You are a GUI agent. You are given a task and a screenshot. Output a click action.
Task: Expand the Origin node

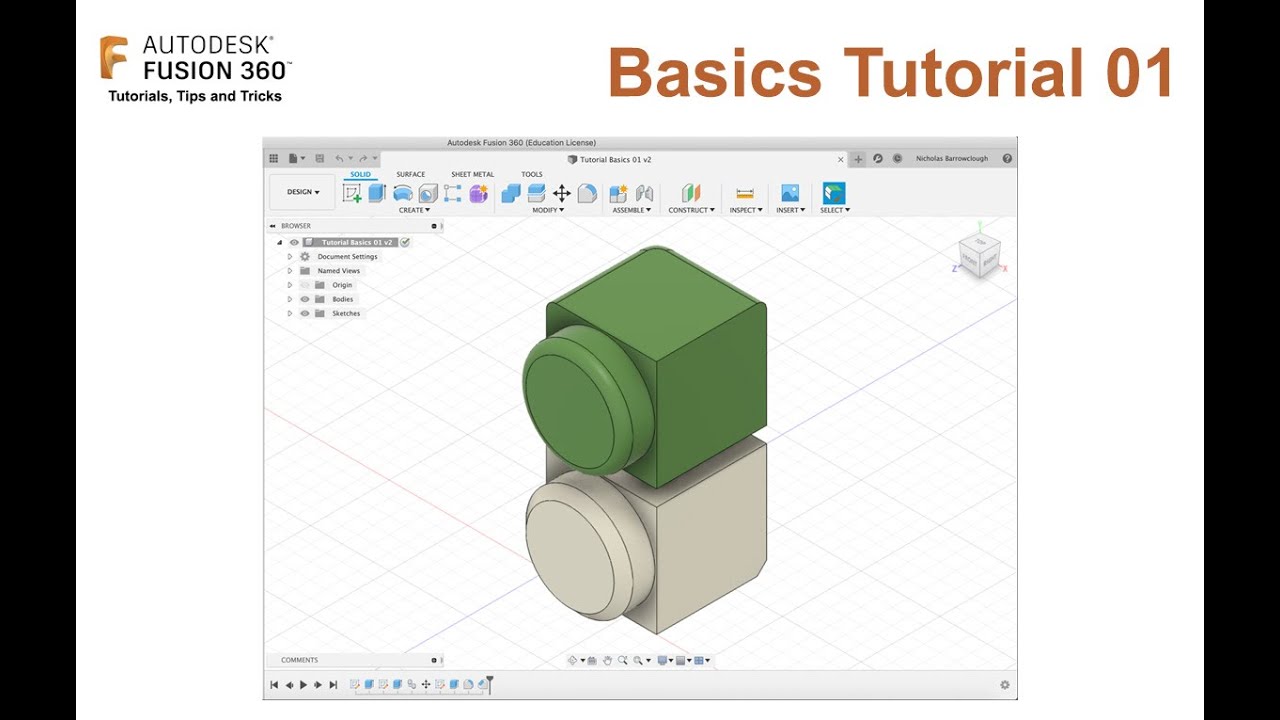(290, 285)
